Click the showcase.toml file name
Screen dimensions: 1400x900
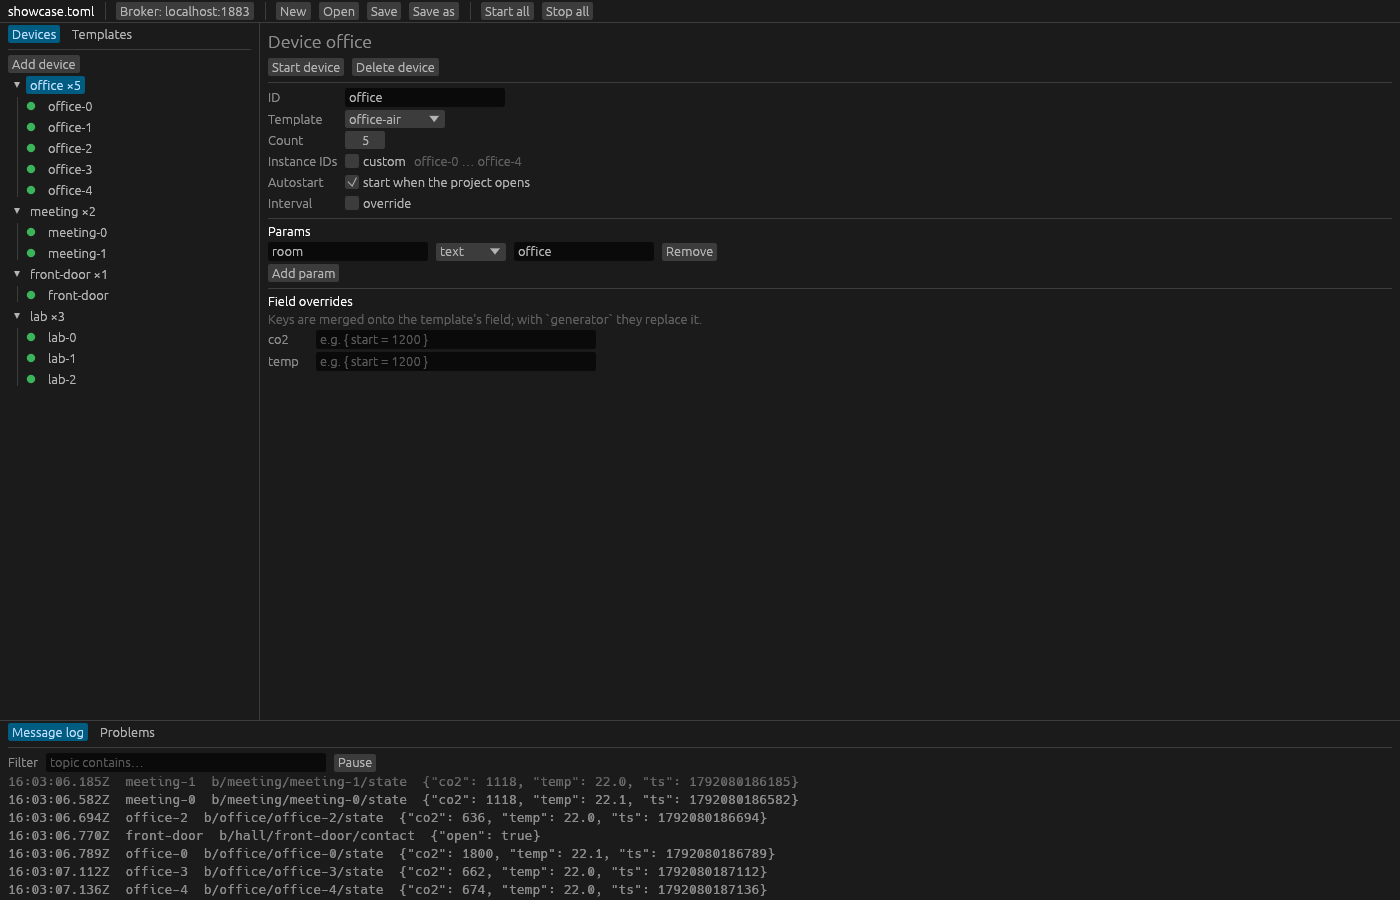pyautogui.click(x=51, y=11)
